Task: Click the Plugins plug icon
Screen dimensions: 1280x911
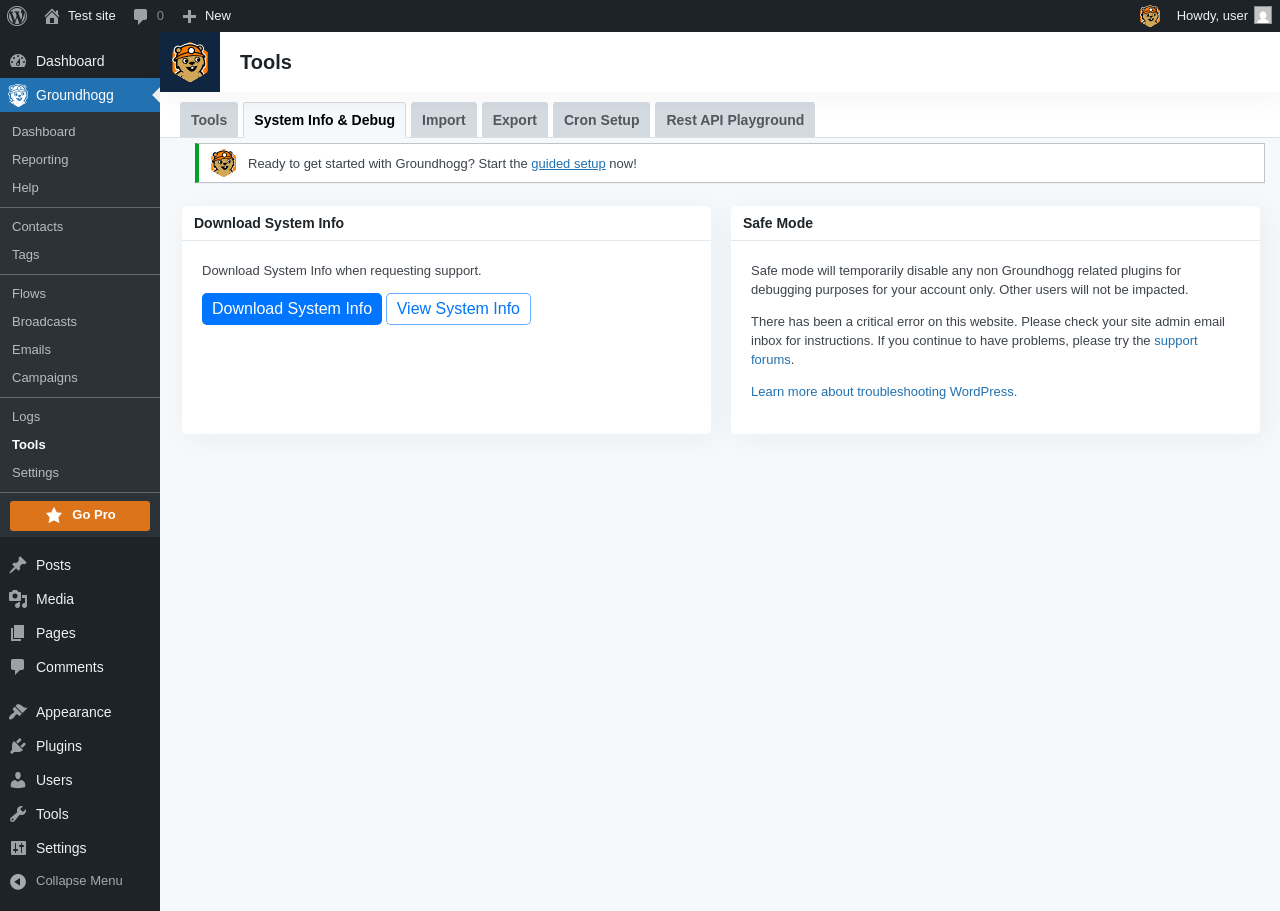Action: [18, 746]
